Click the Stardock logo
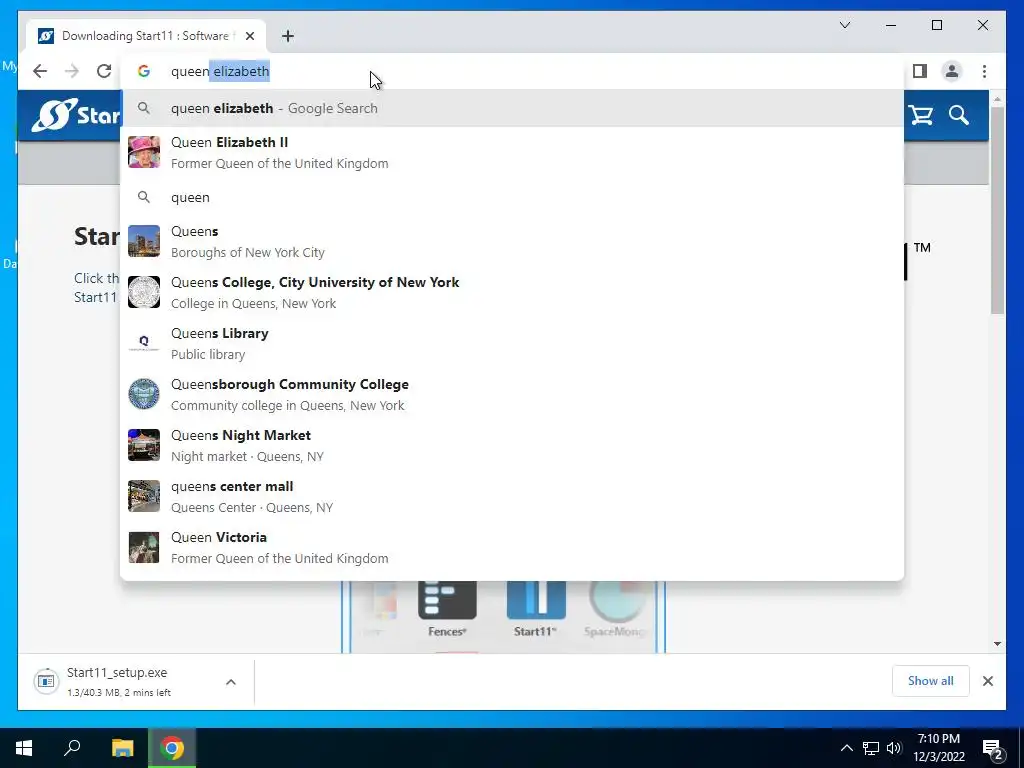The width and height of the screenshot is (1024, 768). (x=76, y=115)
